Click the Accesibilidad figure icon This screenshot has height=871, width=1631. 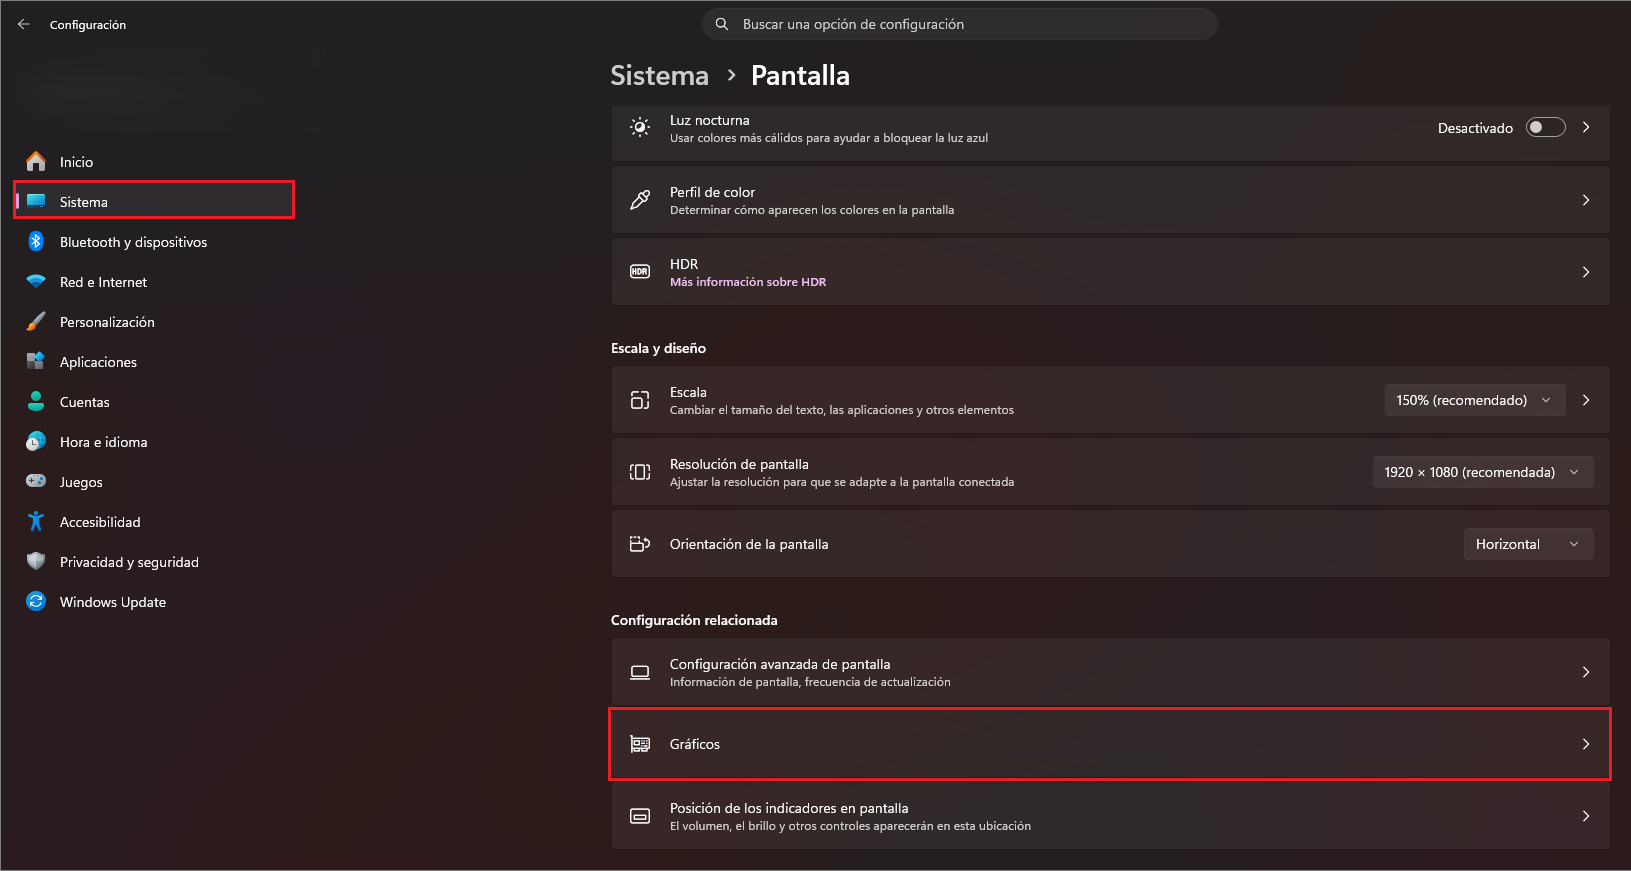[36, 521]
